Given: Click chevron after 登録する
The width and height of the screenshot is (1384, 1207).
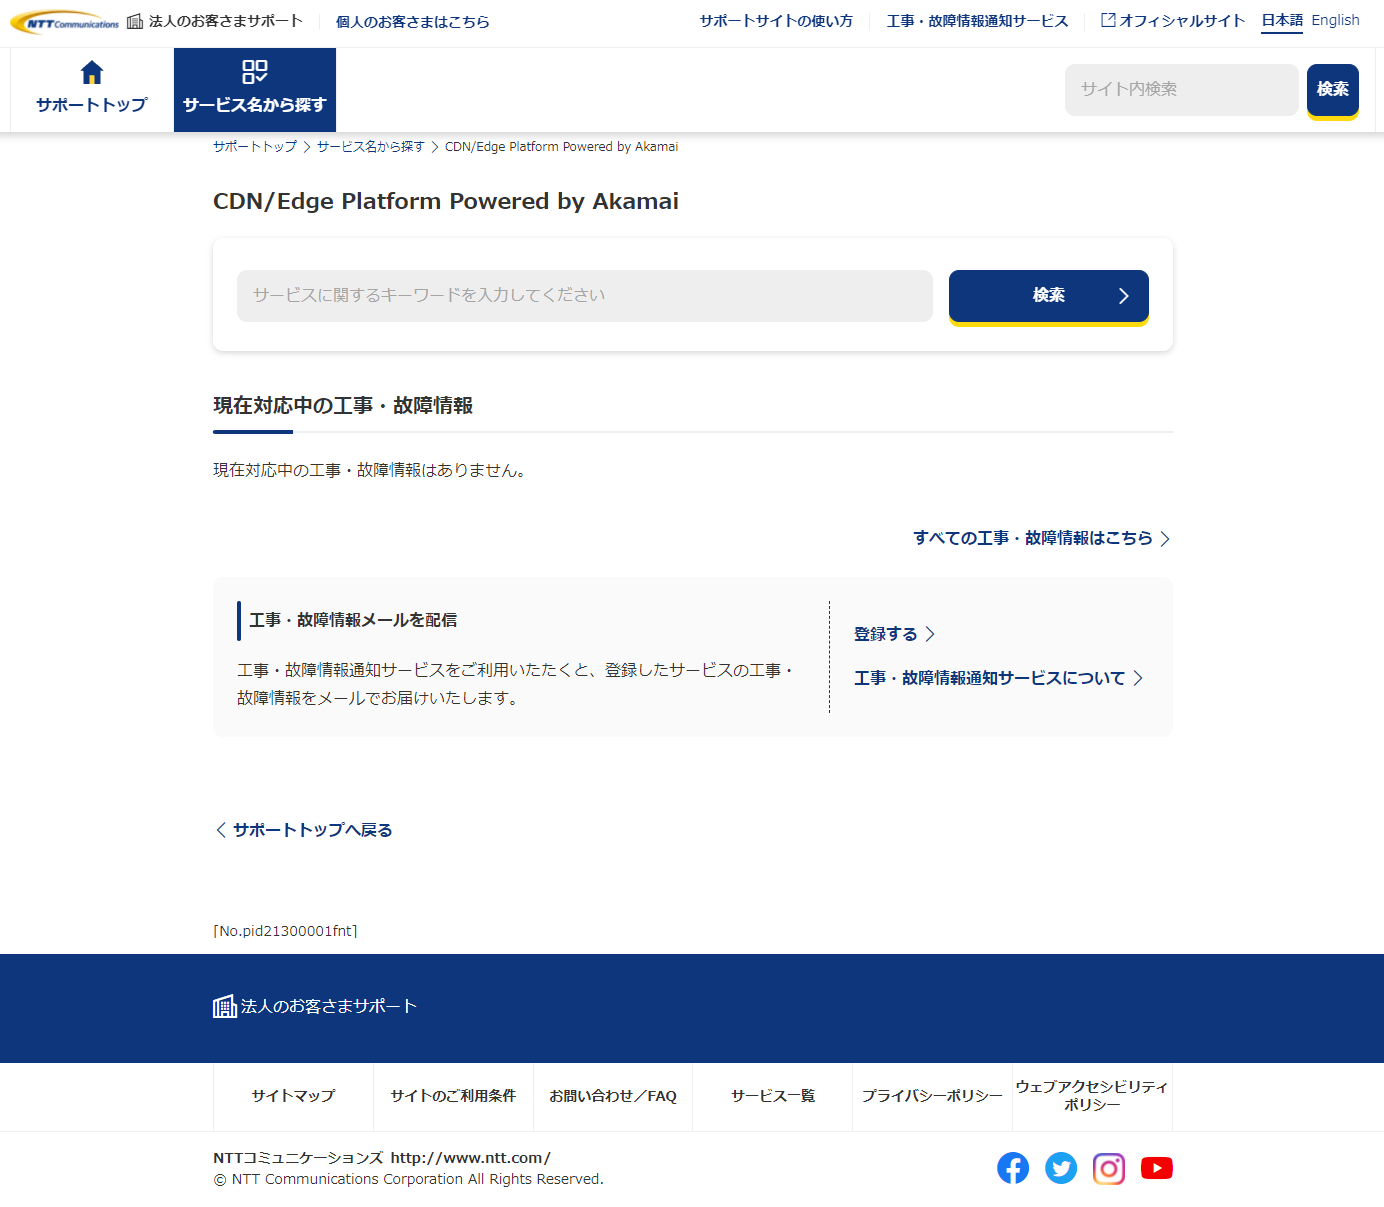Looking at the screenshot, I should [x=930, y=634].
